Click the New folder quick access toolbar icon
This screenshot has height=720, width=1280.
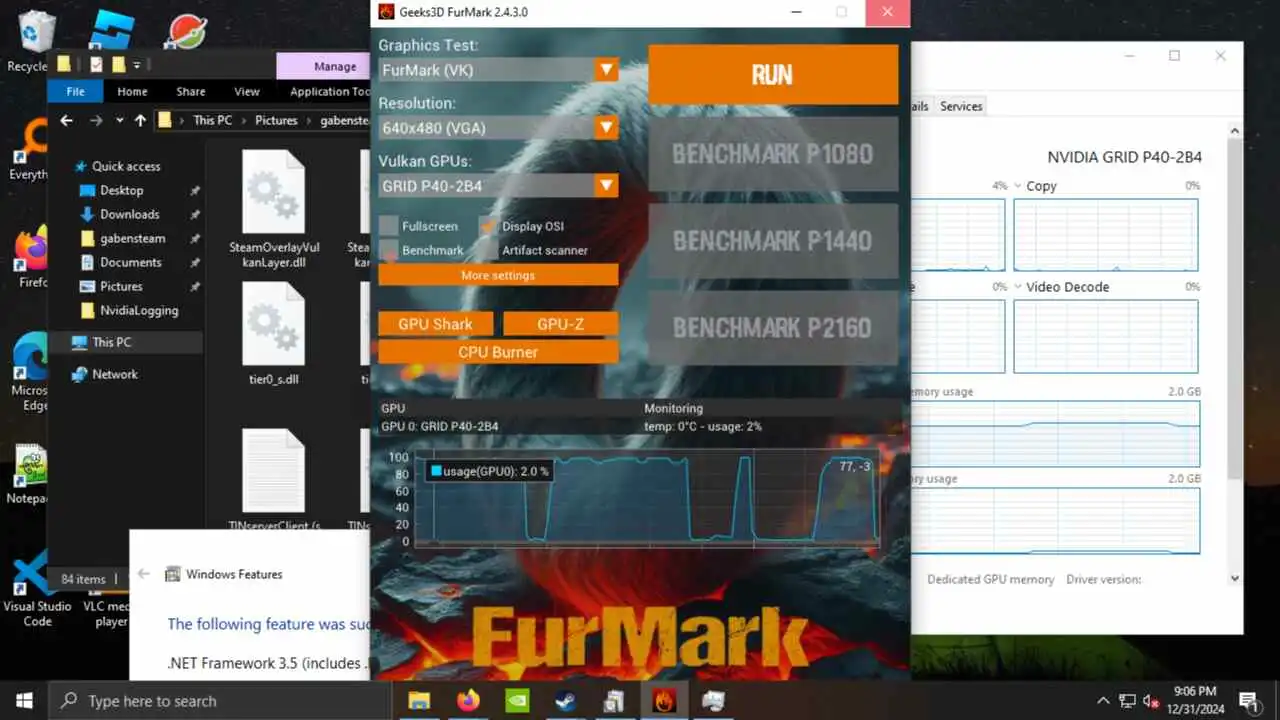(118, 65)
